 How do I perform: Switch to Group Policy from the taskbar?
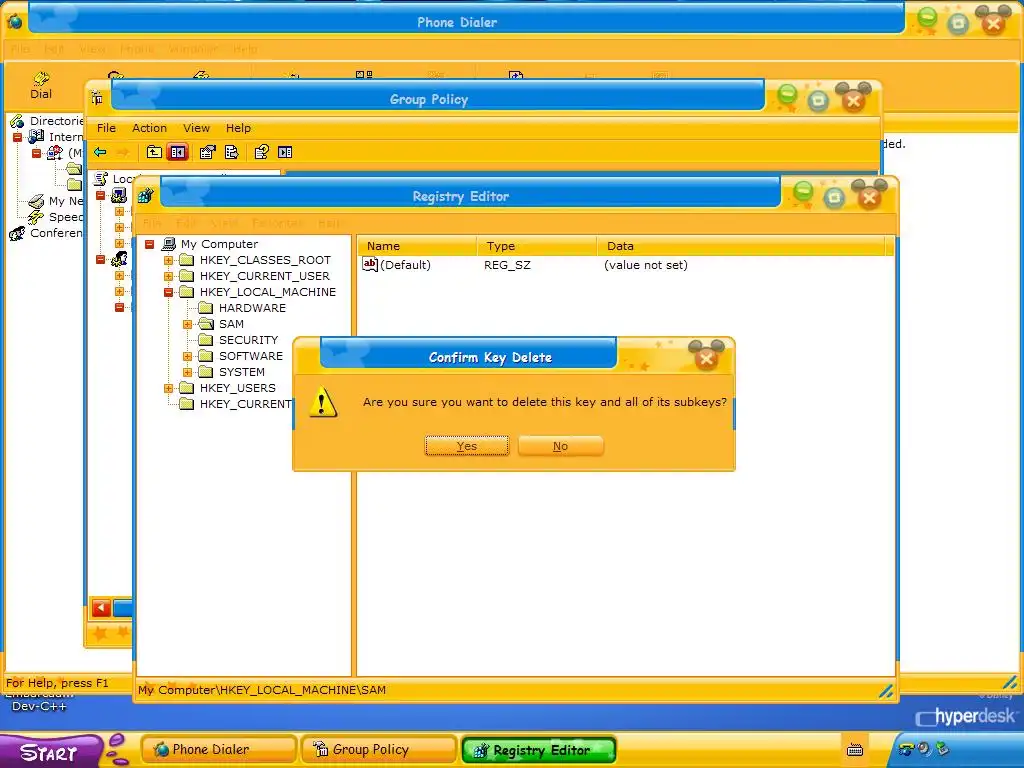(378, 750)
